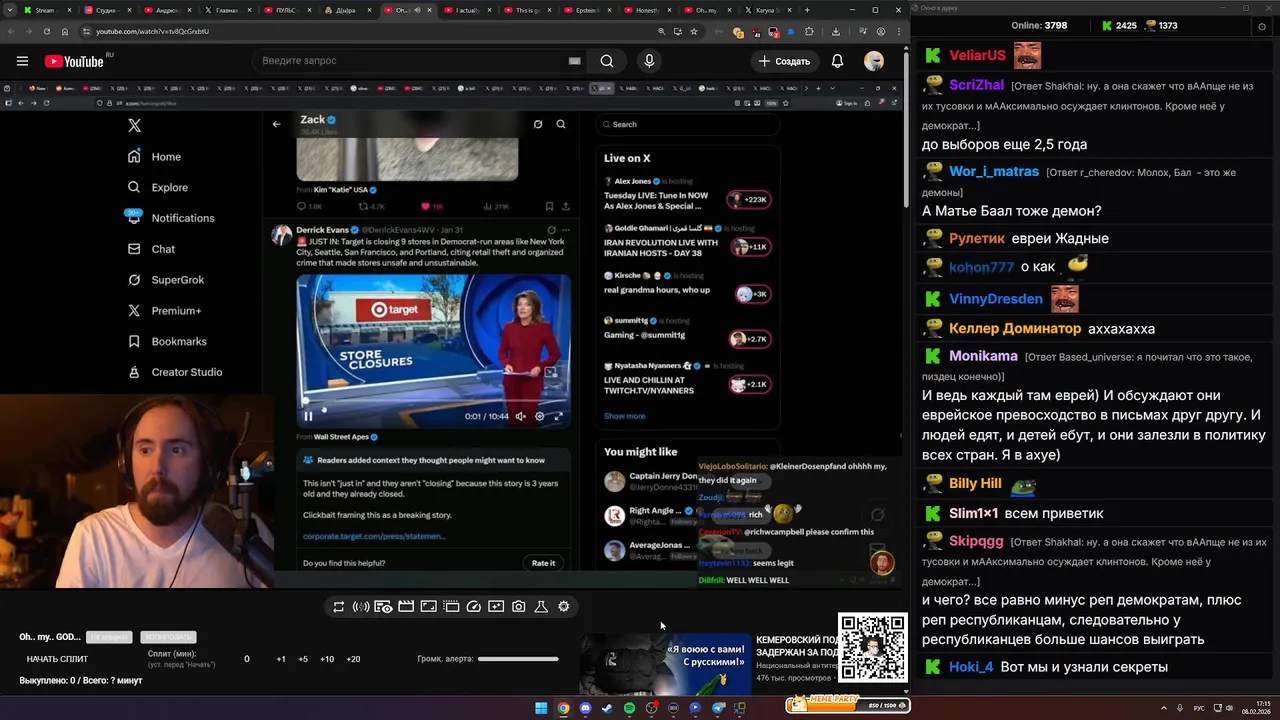Open Chat in the X sidebar

[x=151, y=249]
